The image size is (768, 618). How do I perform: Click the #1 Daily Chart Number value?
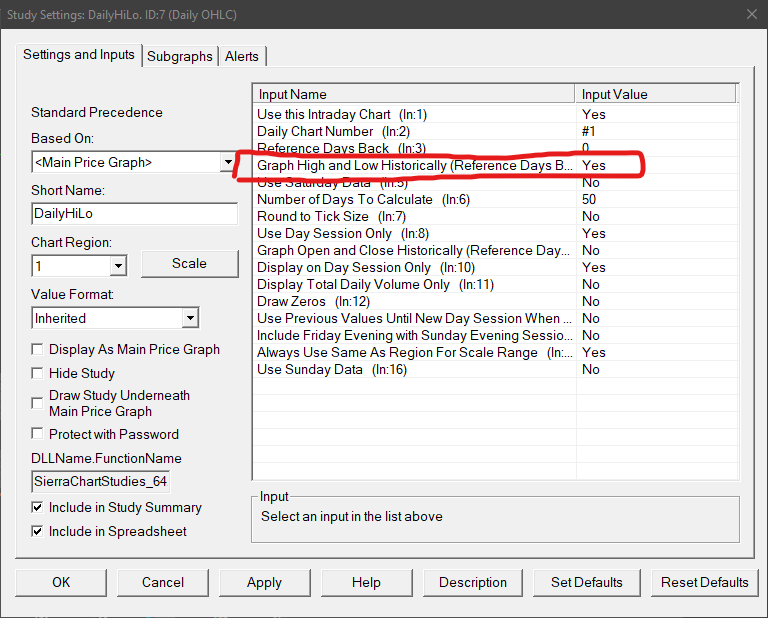(x=588, y=131)
